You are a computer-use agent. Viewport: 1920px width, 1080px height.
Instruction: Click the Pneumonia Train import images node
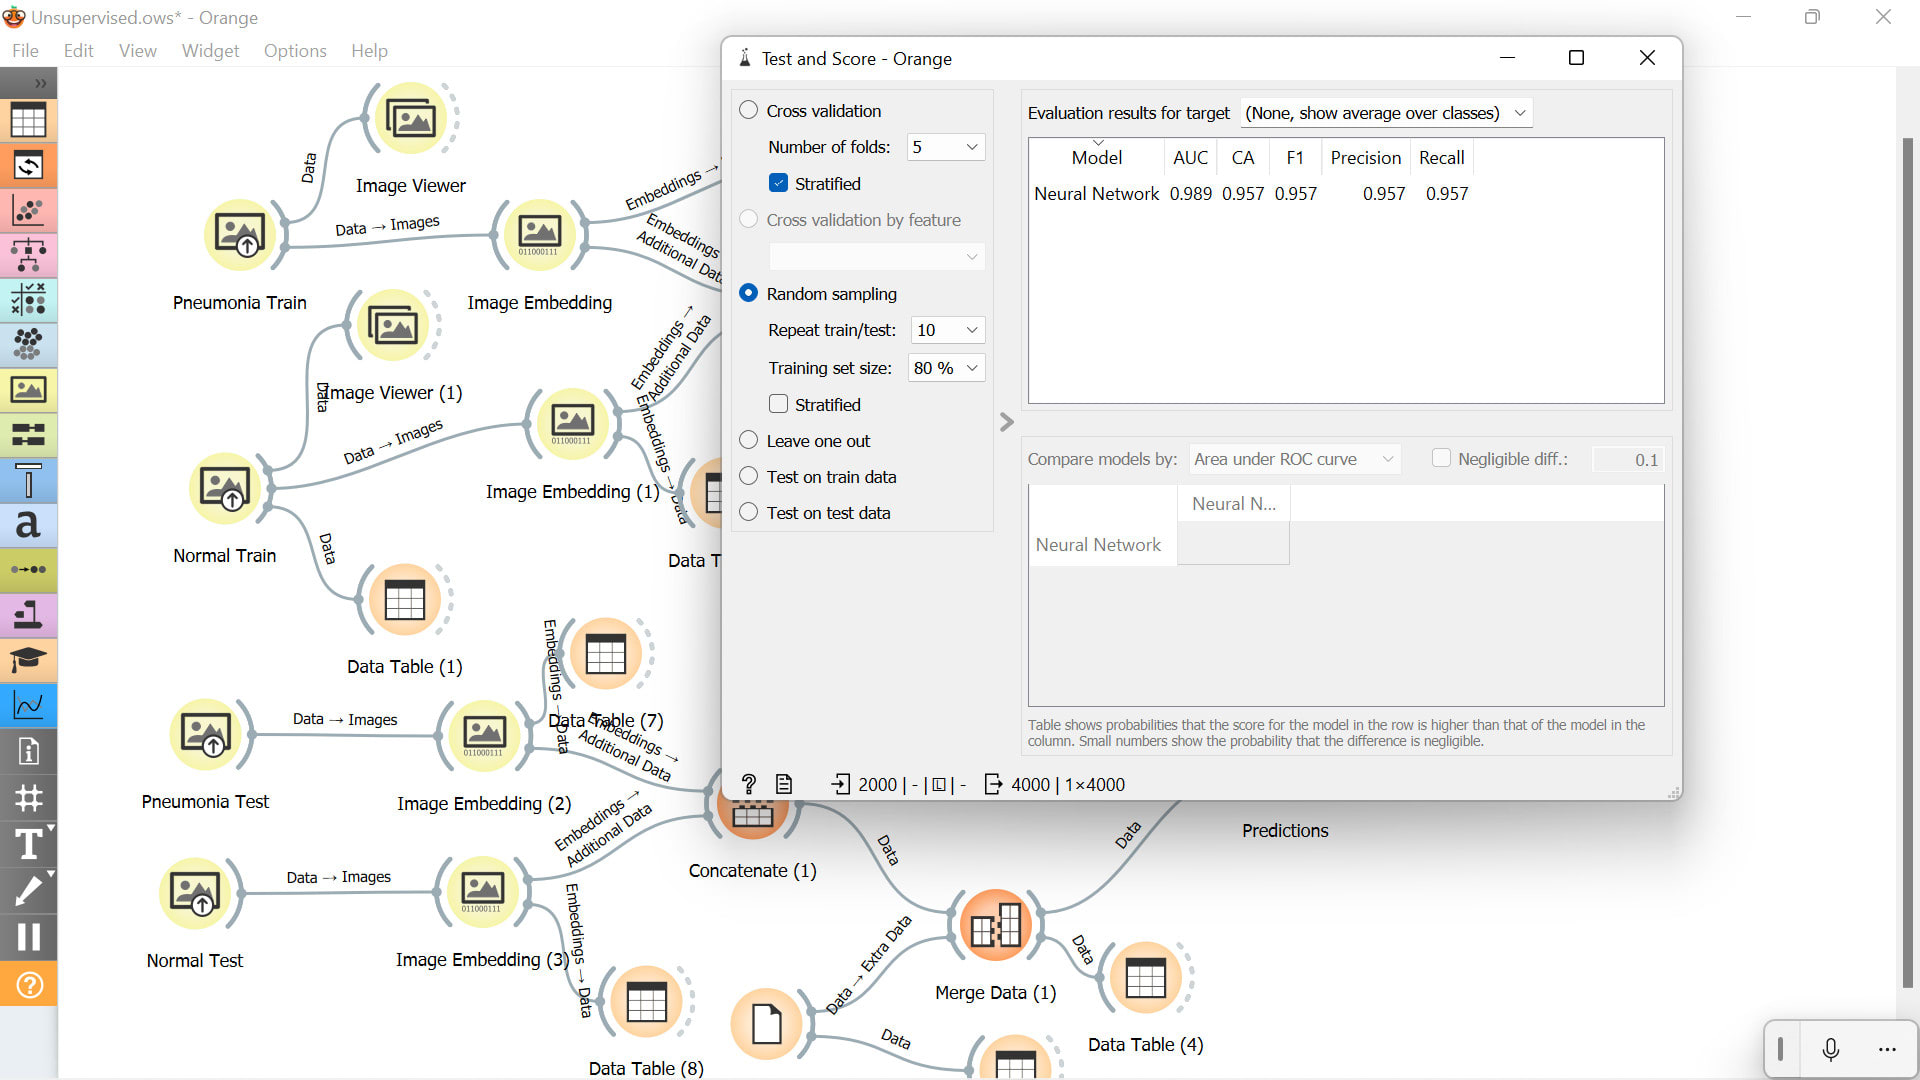[240, 235]
